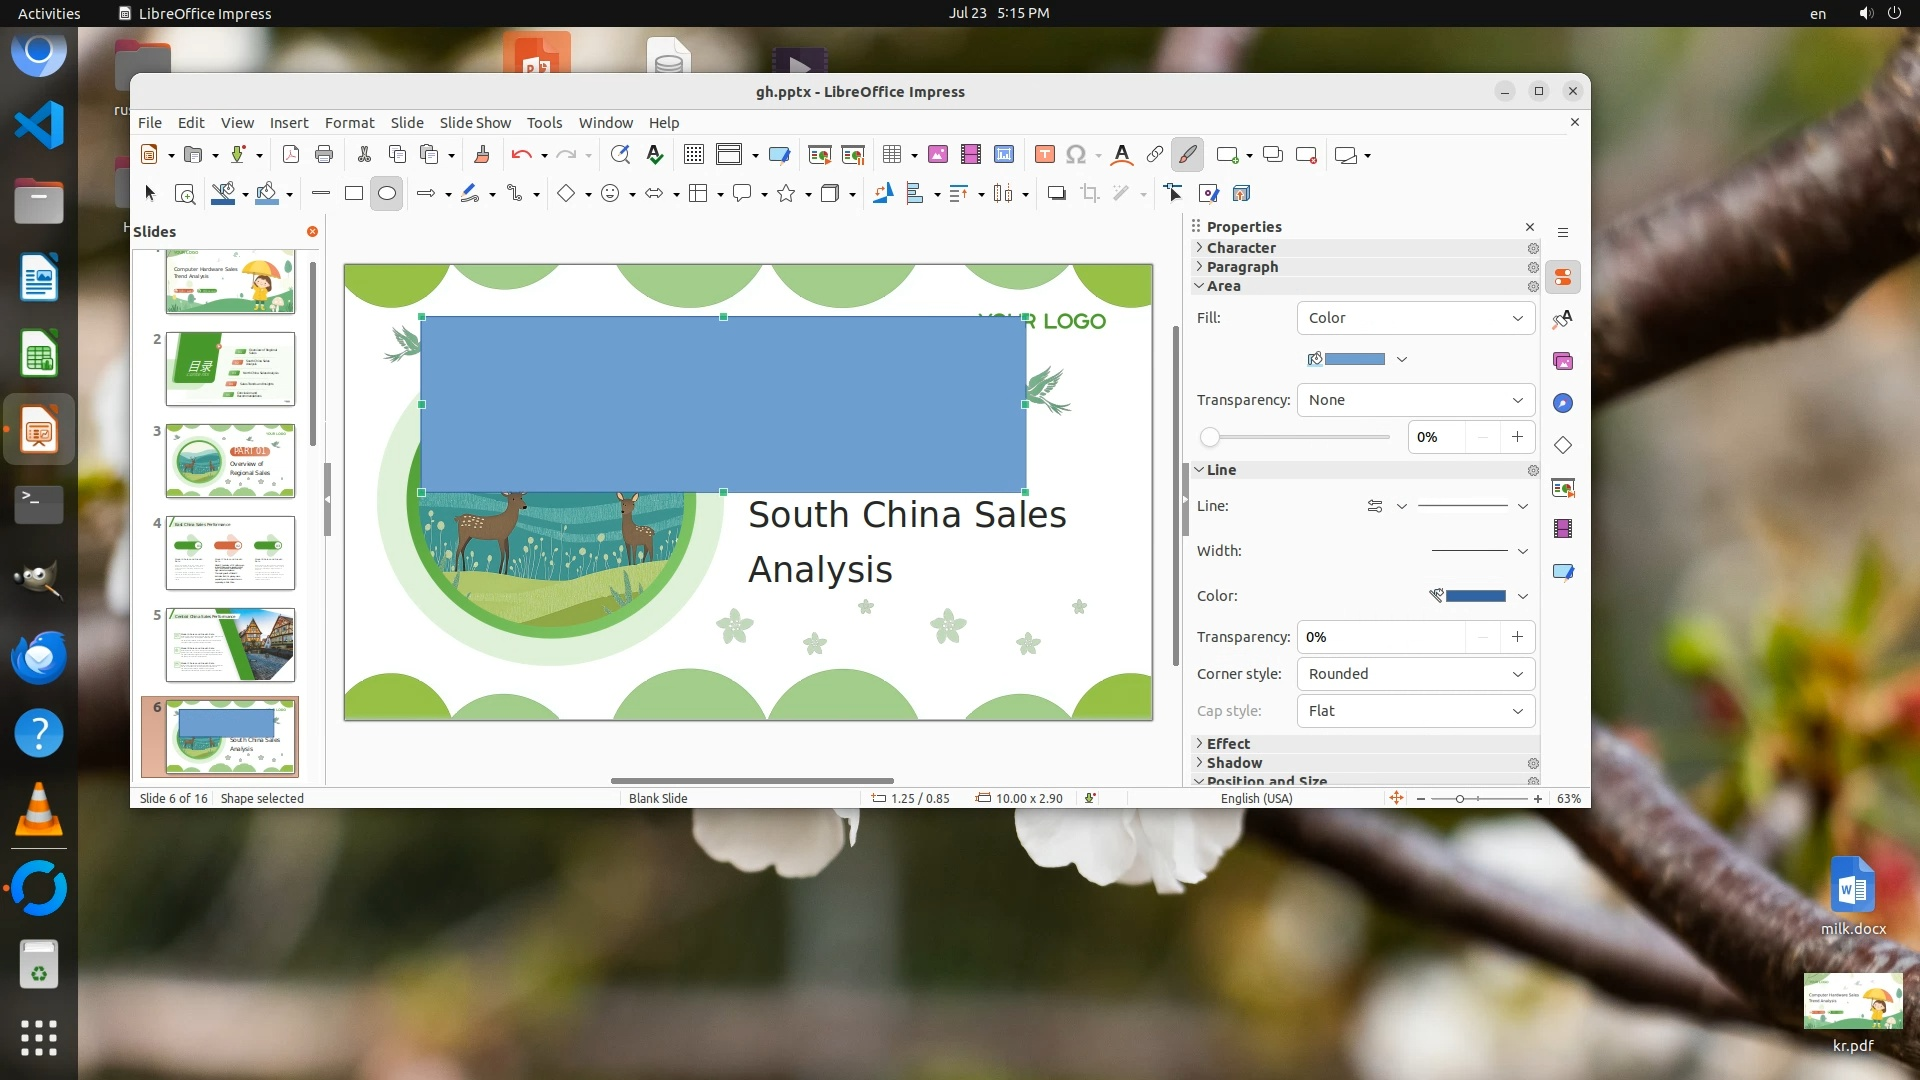The width and height of the screenshot is (1920, 1080).
Task: Click the Insert Fontwork Text icon
Action: (x=1121, y=154)
